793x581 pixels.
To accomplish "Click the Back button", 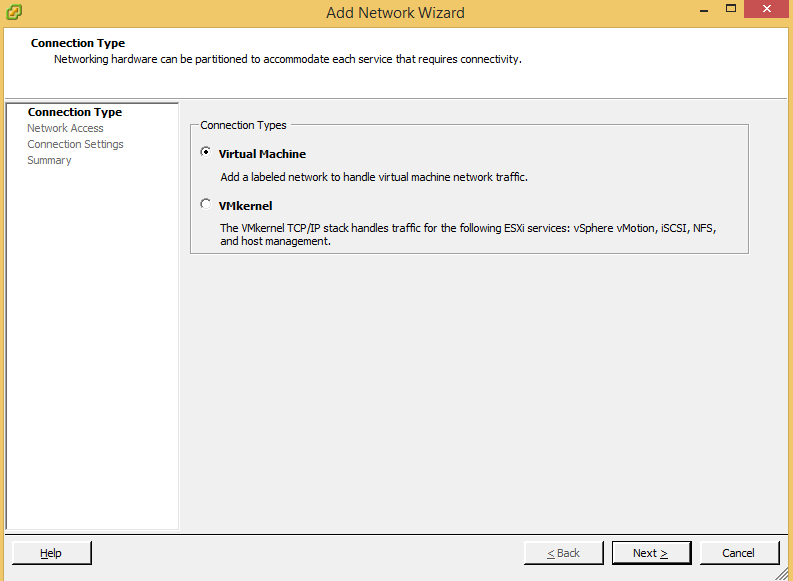I will pyautogui.click(x=563, y=553).
